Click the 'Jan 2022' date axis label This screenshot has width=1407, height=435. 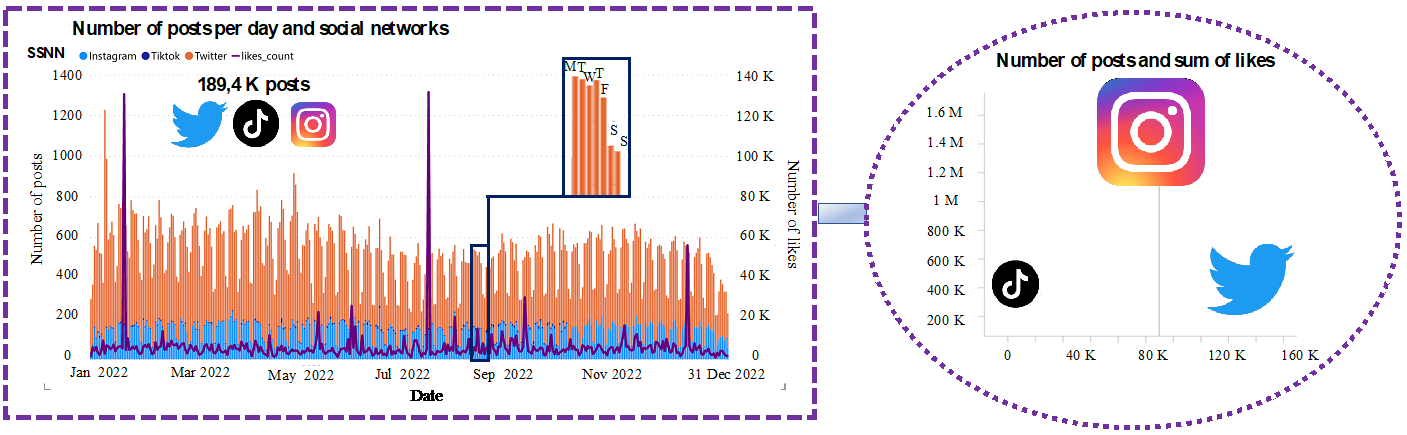[x=101, y=373]
